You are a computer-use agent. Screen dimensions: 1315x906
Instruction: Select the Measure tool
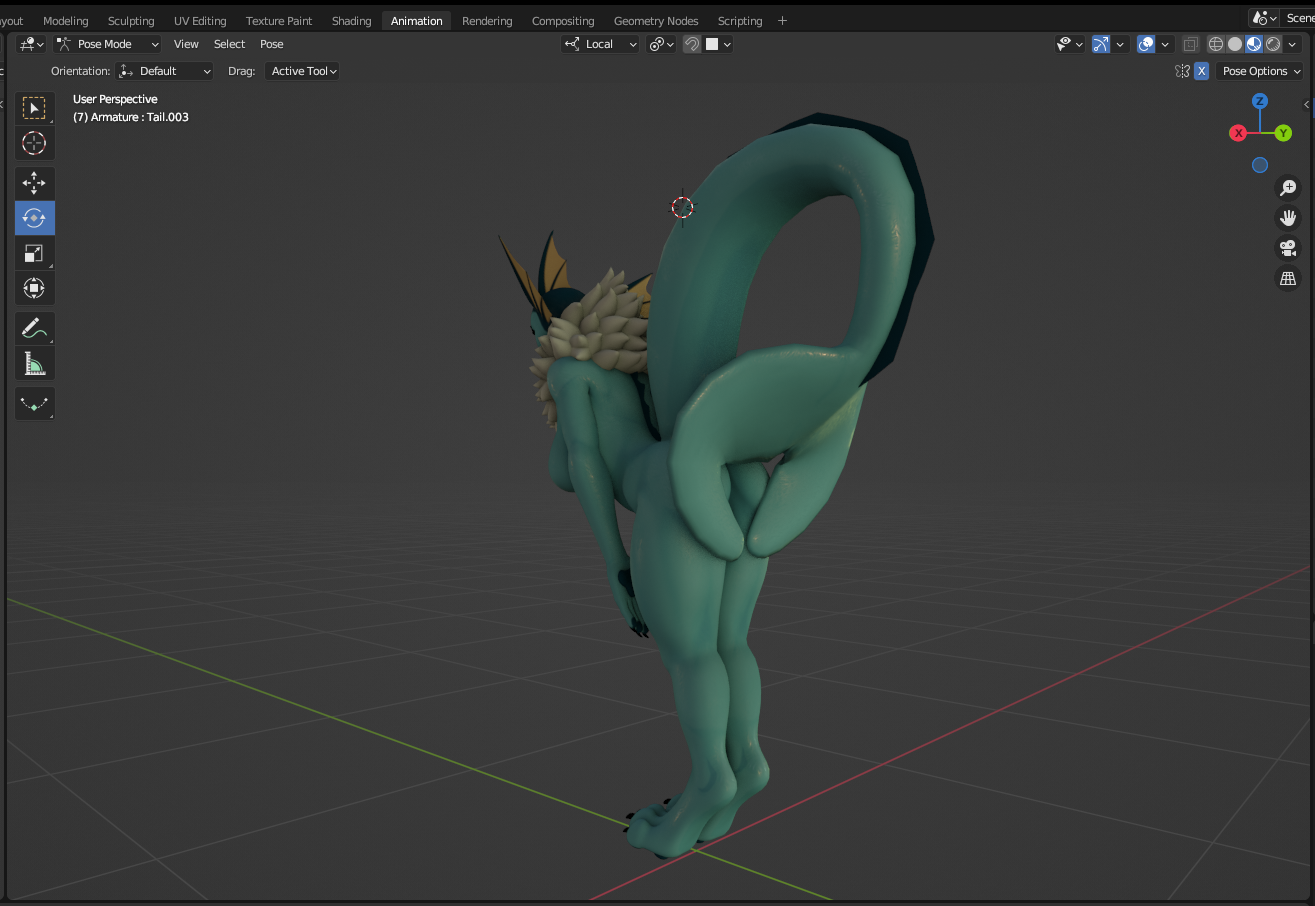[34, 364]
